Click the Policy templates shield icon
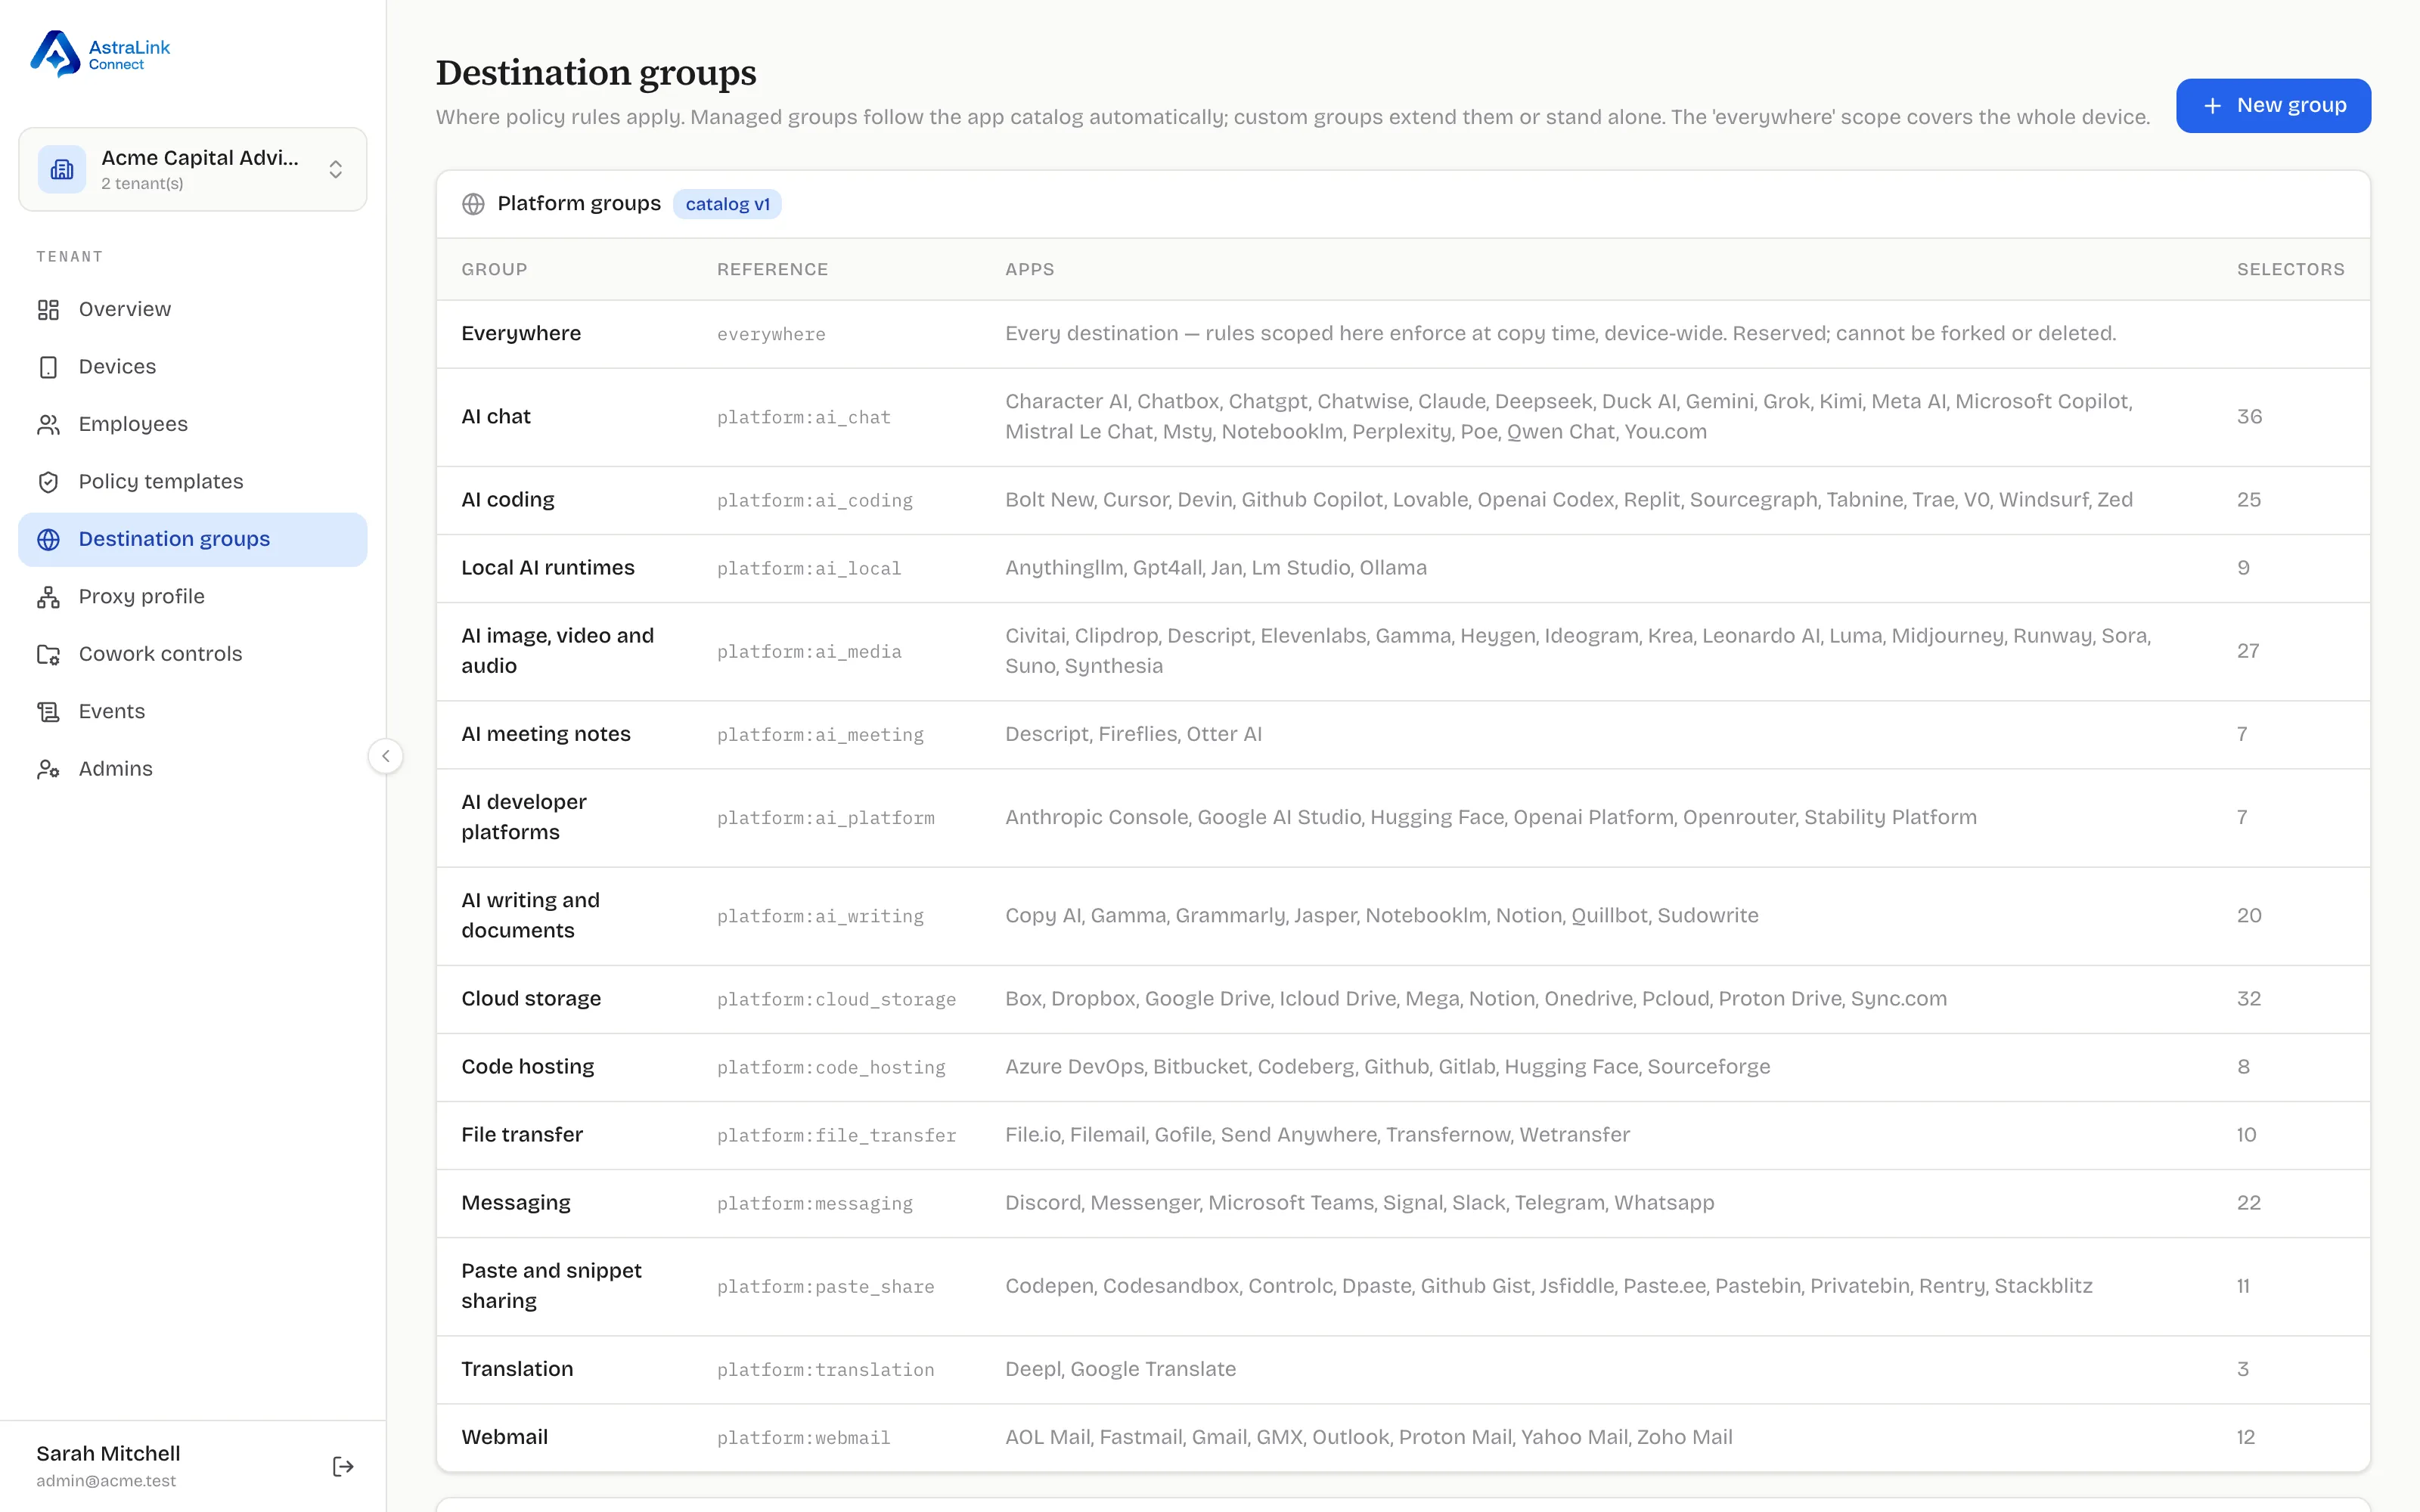This screenshot has width=2420, height=1512. [48, 482]
